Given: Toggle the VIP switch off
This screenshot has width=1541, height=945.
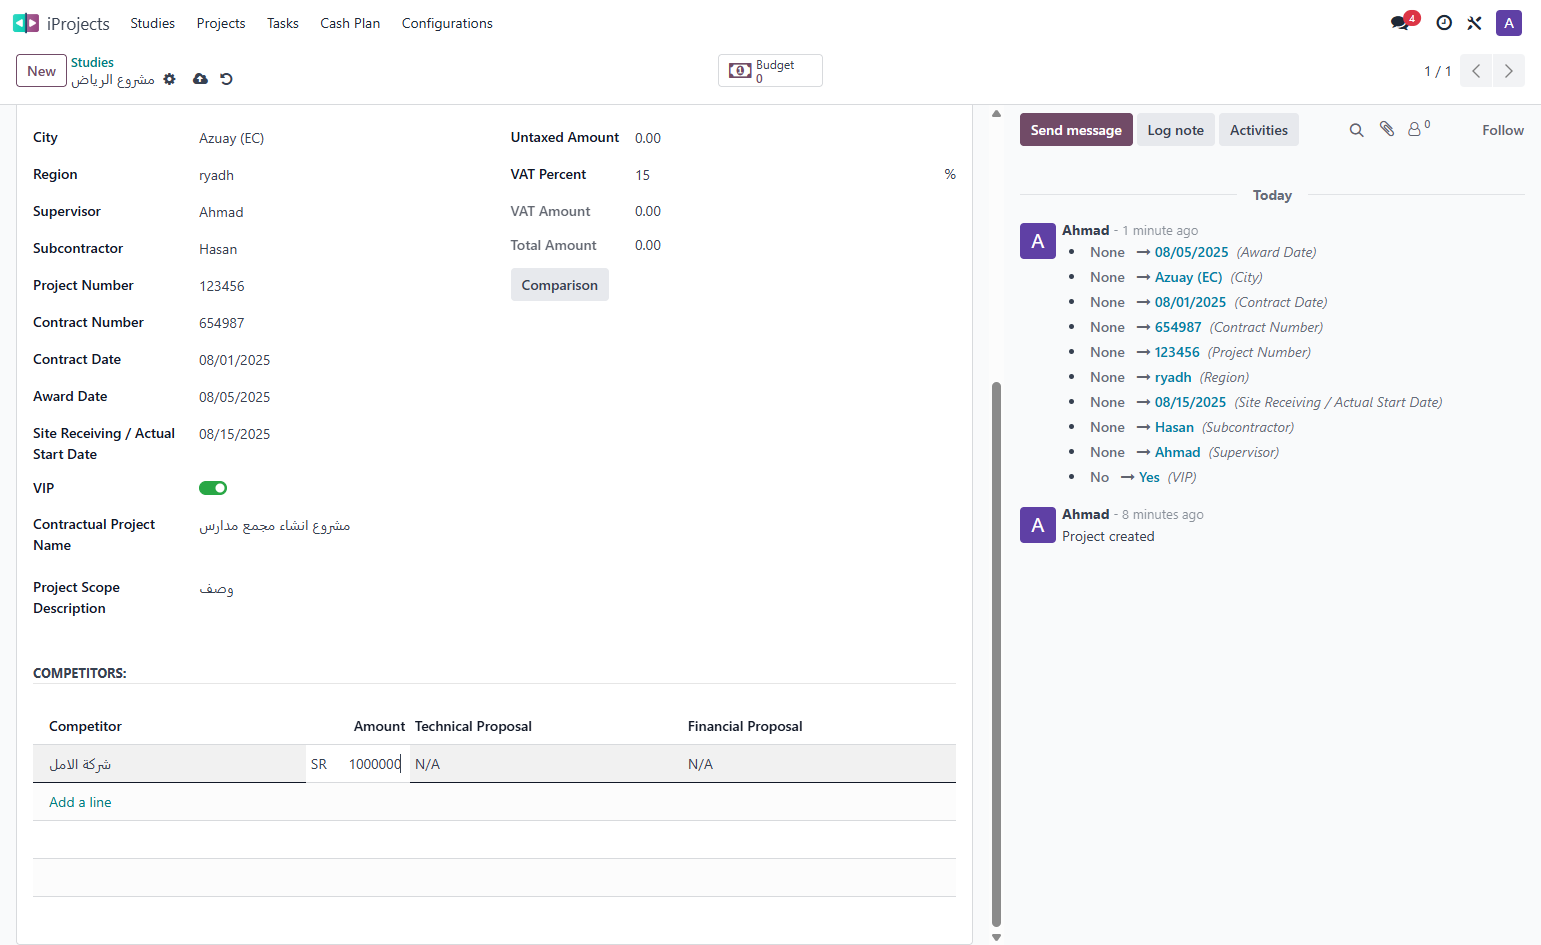Looking at the screenshot, I should click(213, 488).
